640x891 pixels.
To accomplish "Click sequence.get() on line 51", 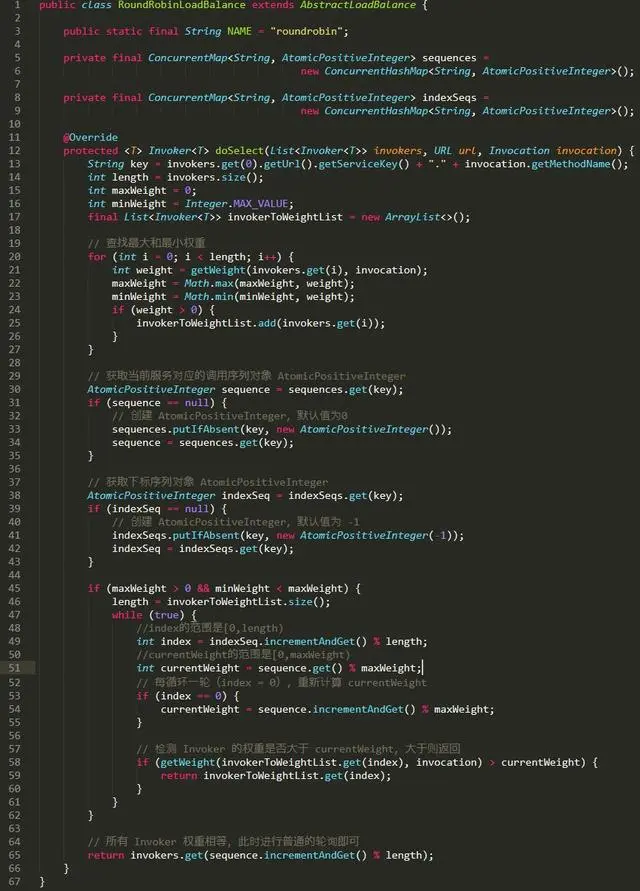I will [x=300, y=668].
